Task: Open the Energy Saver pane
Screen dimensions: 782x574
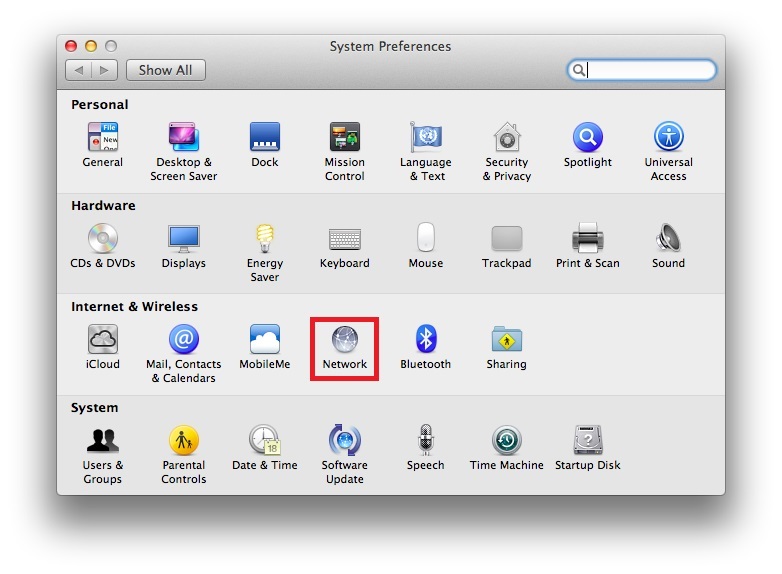Action: [264, 239]
